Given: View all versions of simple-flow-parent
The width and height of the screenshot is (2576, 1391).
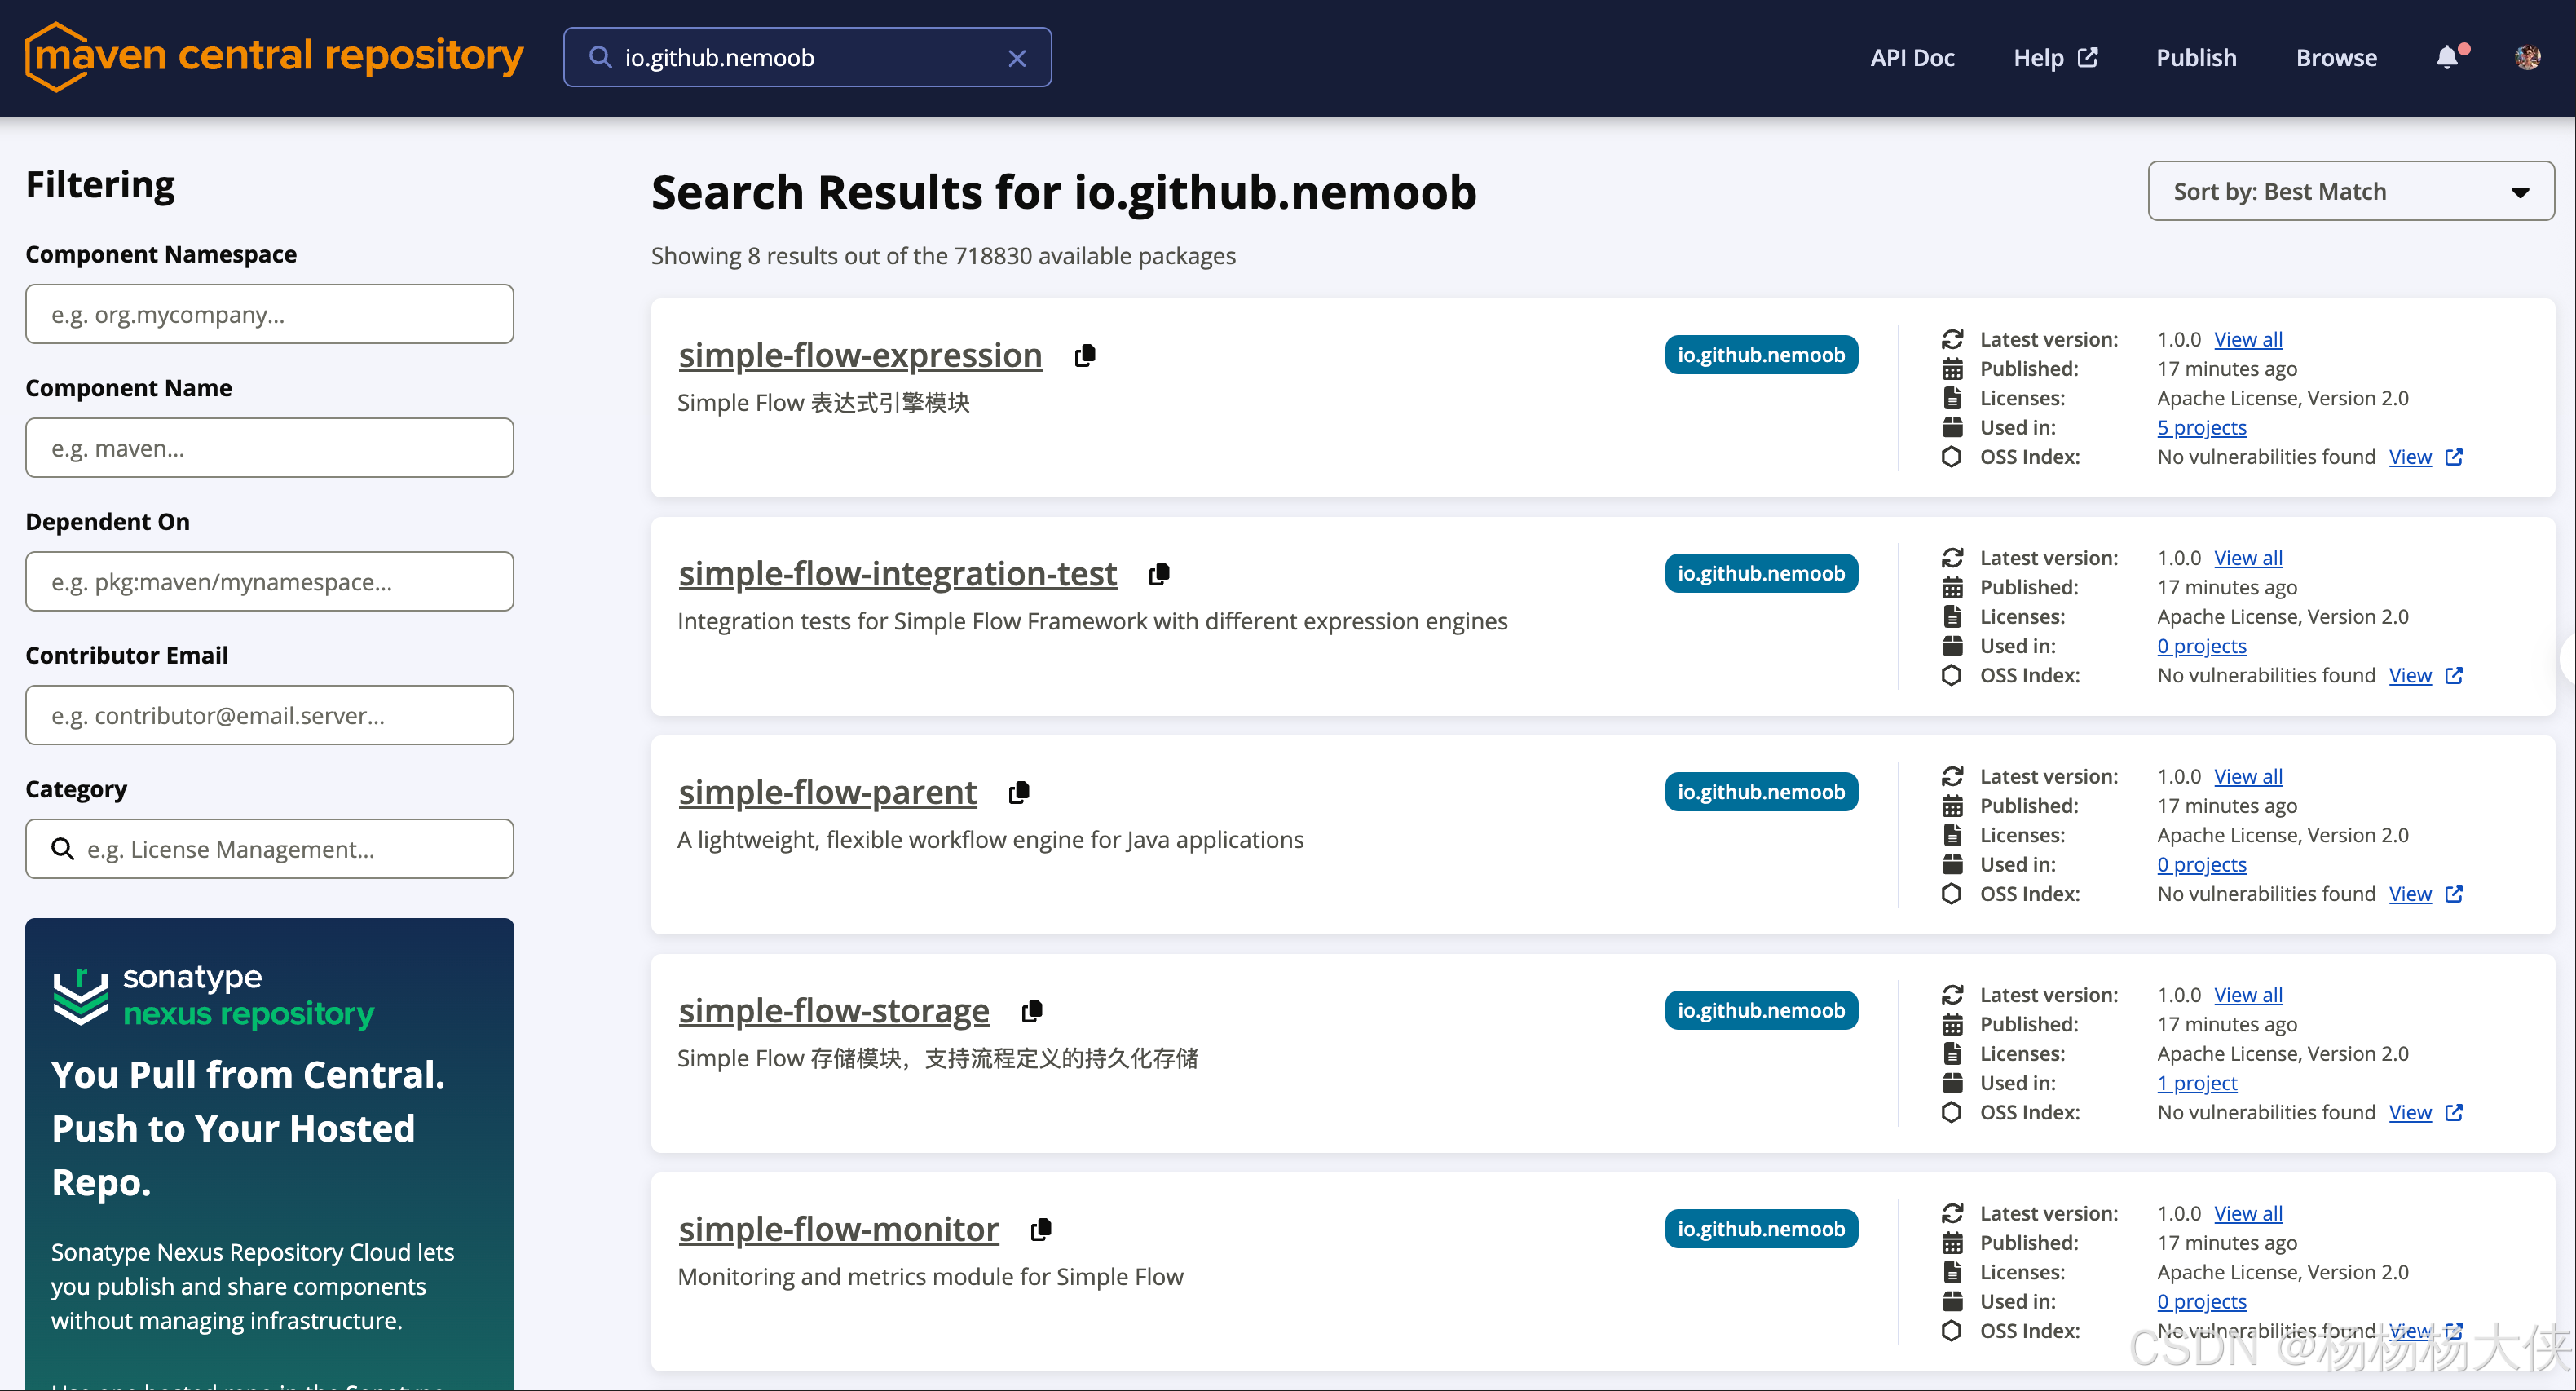Looking at the screenshot, I should point(2248,776).
